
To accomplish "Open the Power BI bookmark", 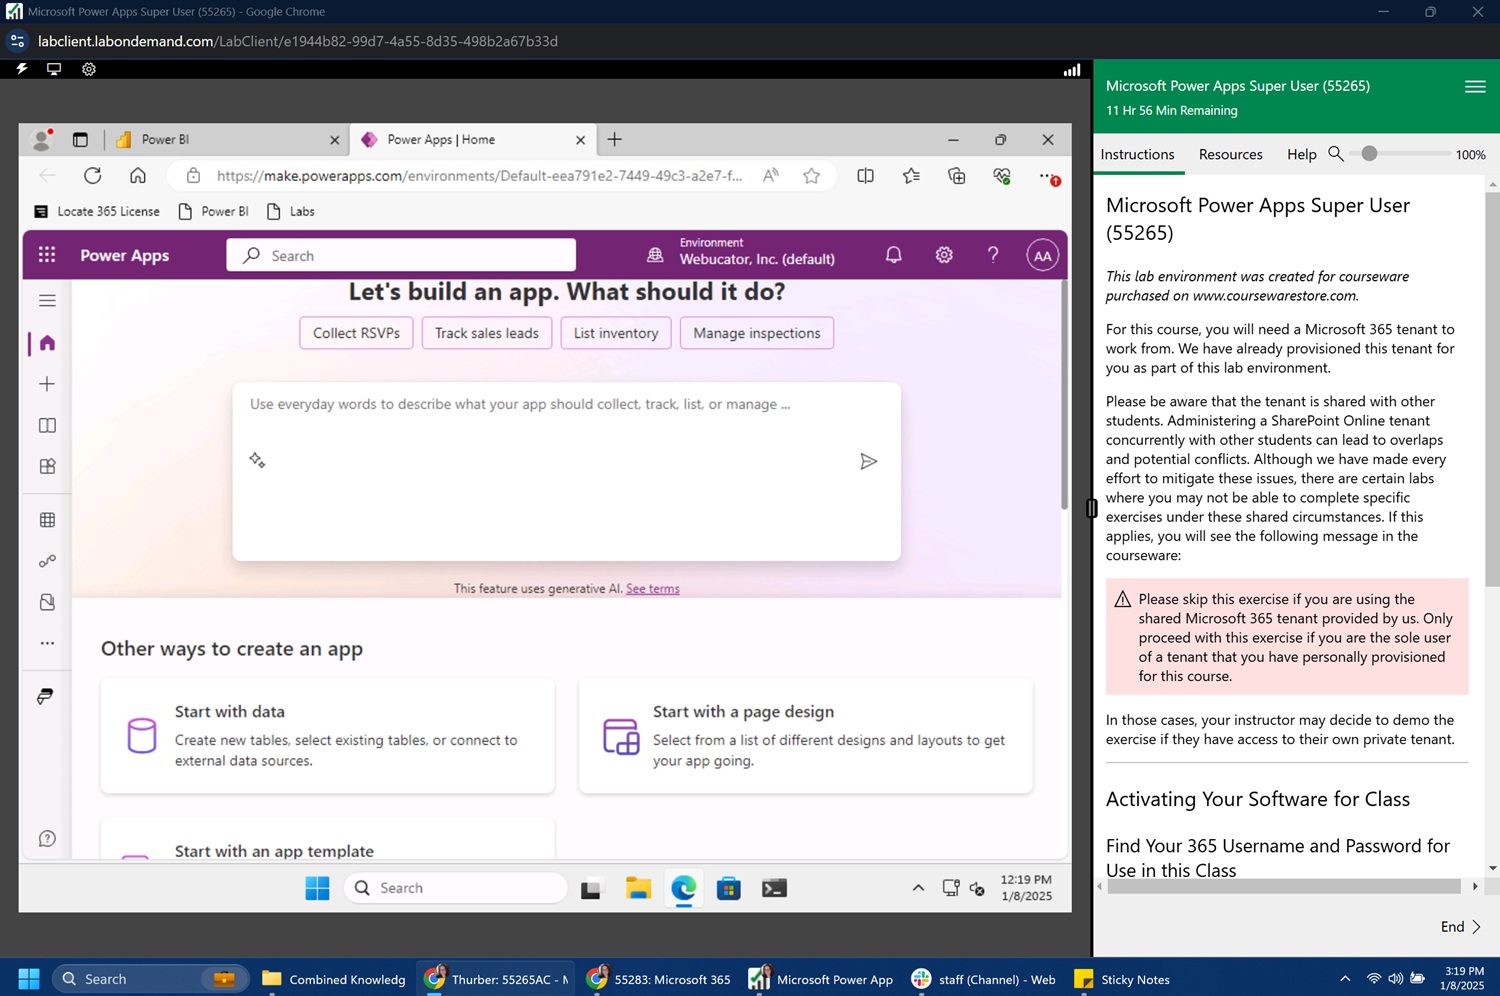I will [213, 211].
